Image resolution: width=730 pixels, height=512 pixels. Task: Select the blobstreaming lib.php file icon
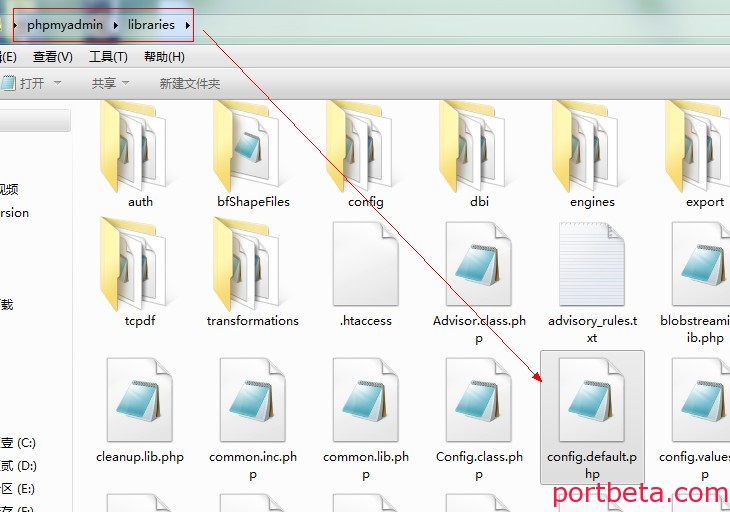pyautogui.click(x=701, y=264)
